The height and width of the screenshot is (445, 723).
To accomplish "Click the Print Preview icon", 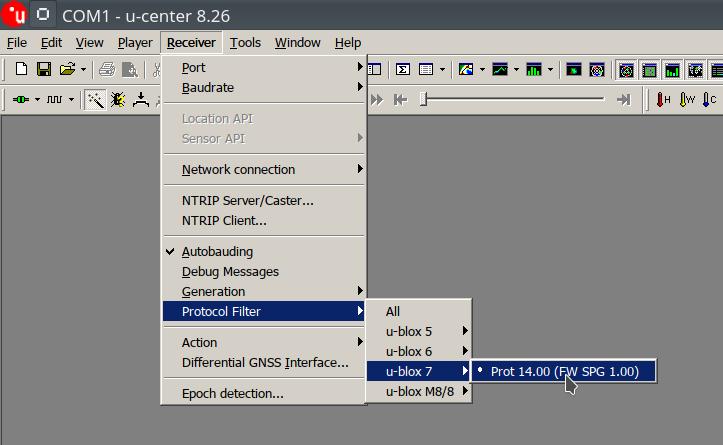I will 130,70.
